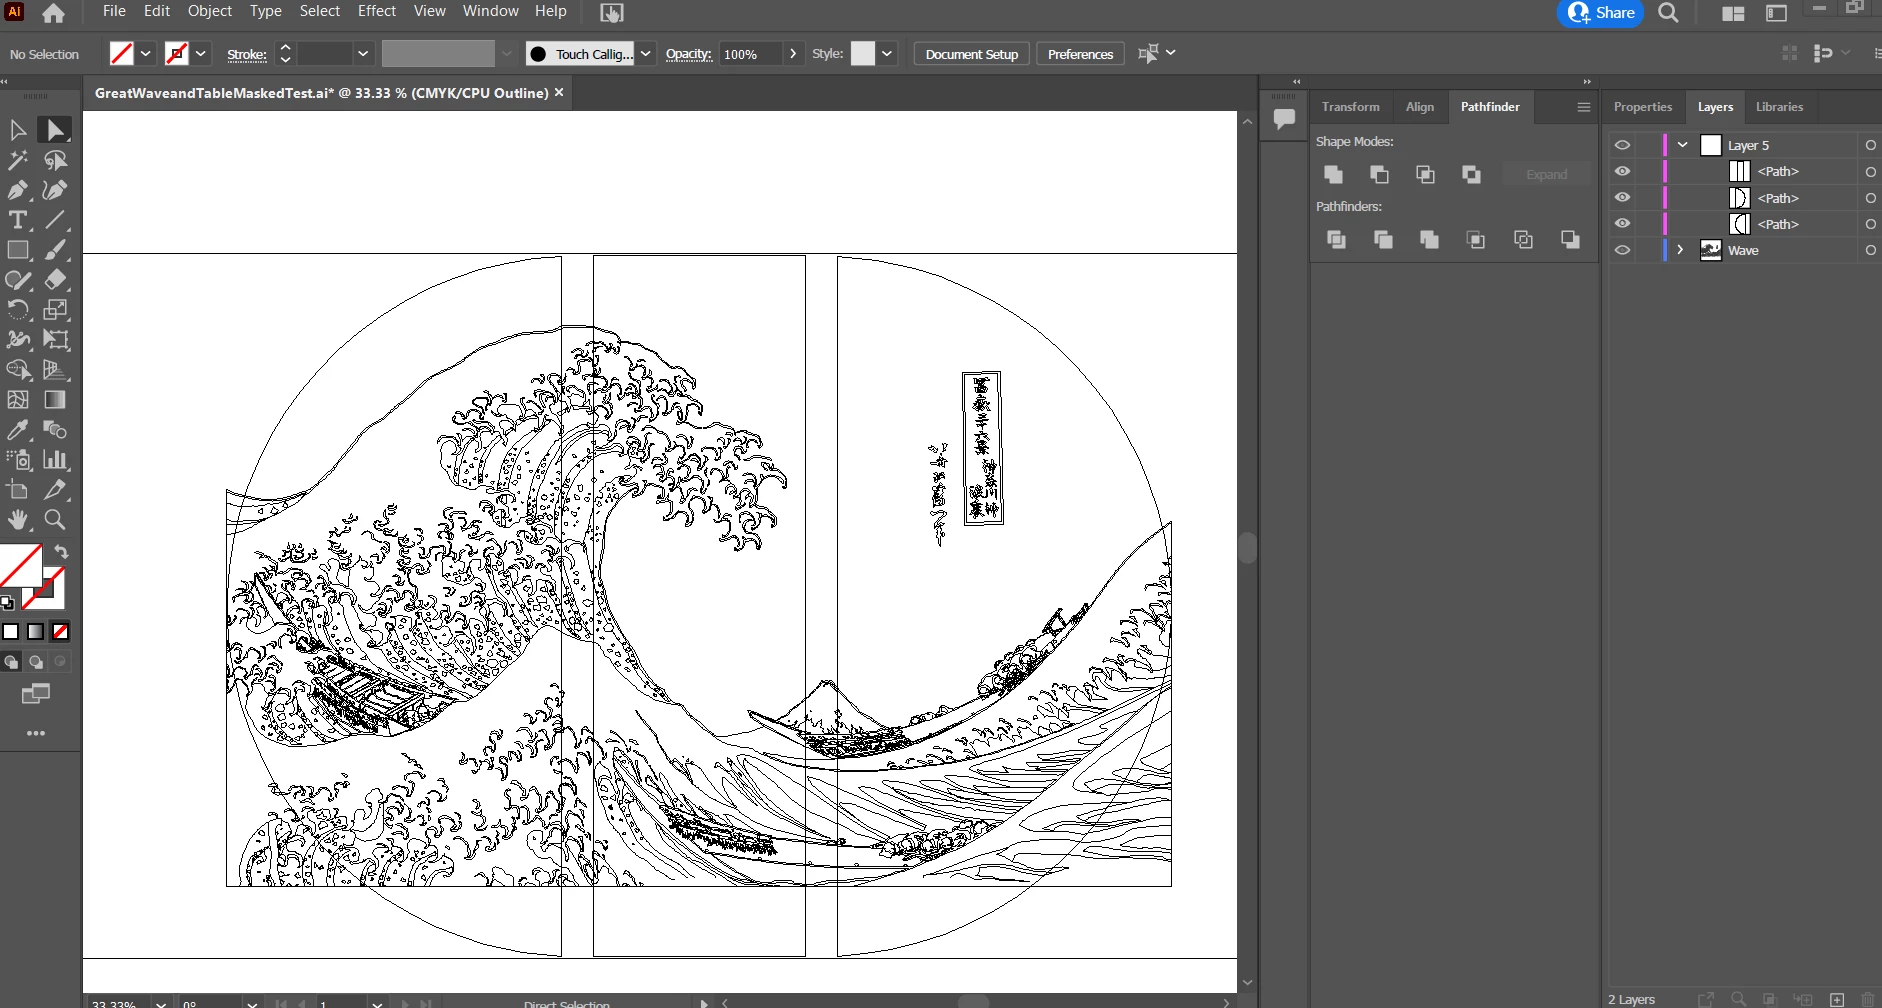Click the Divide pathfinder icon
This screenshot has width=1882, height=1008.
(x=1336, y=239)
